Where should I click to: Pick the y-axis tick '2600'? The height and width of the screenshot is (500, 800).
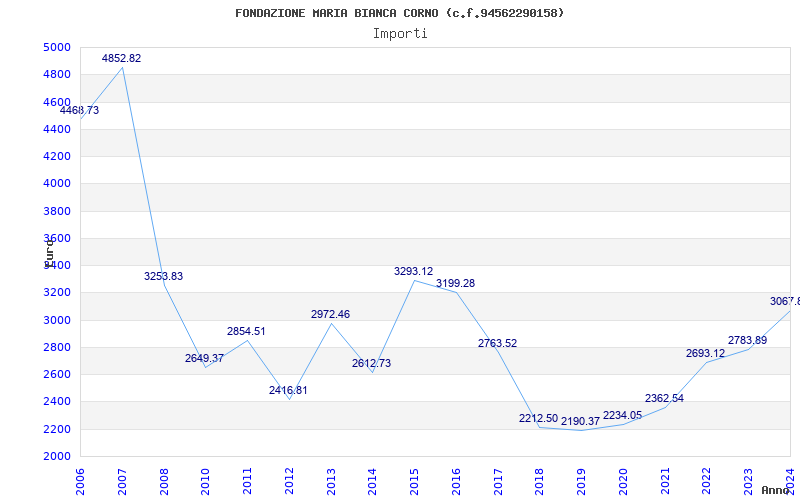coord(57,374)
